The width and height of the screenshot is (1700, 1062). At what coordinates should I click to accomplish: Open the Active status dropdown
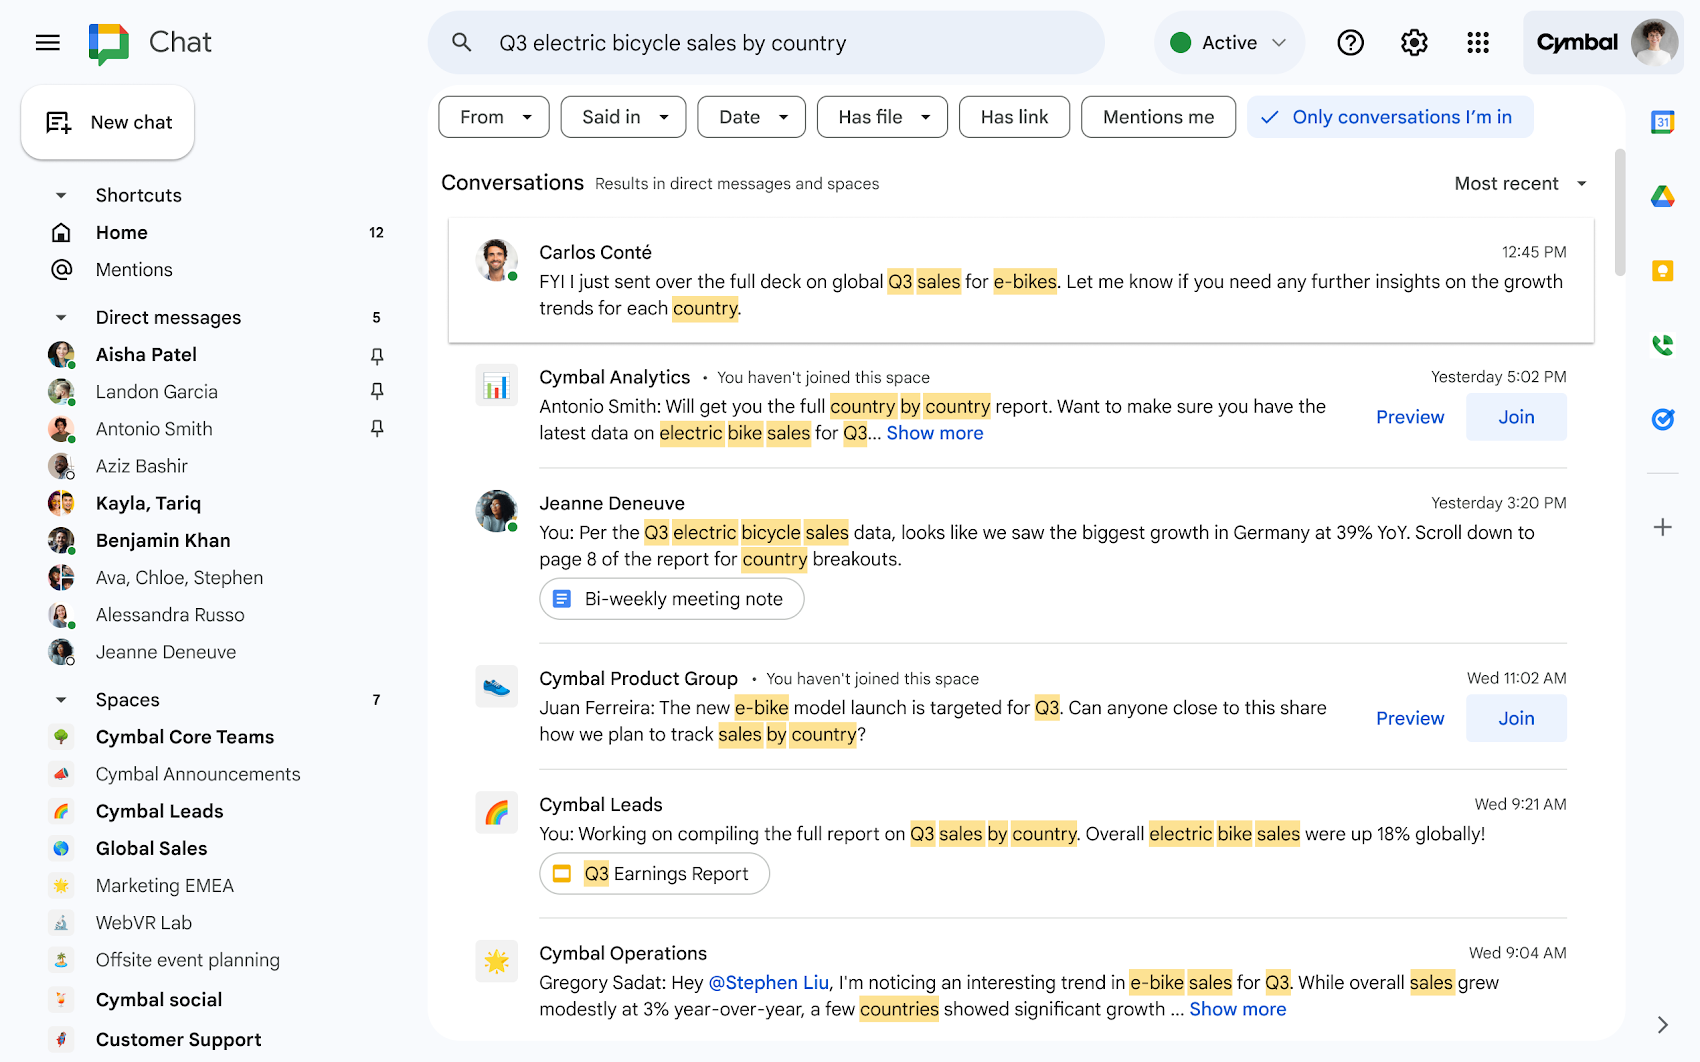pyautogui.click(x=1229, y=43)
